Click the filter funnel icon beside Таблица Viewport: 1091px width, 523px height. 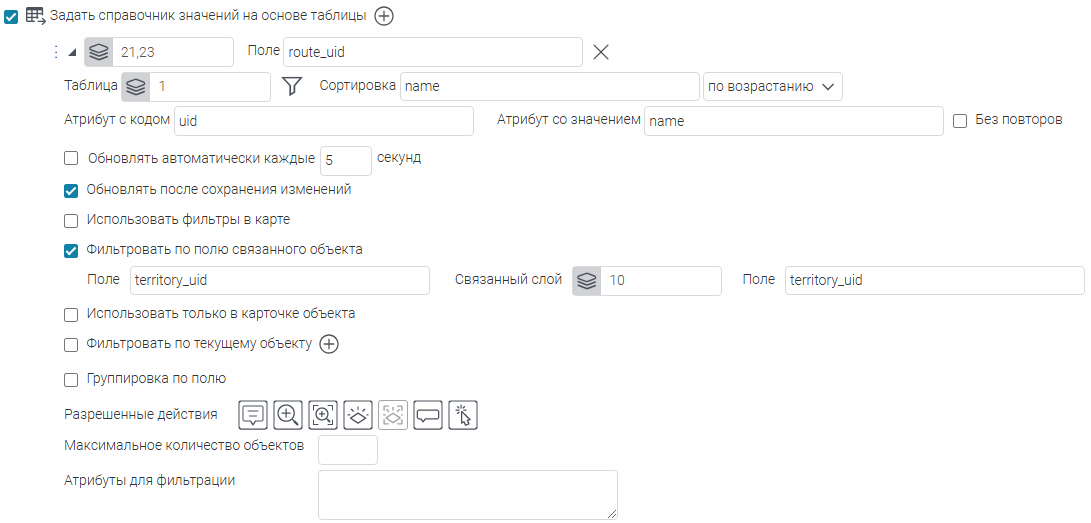(x=291, y=87)
